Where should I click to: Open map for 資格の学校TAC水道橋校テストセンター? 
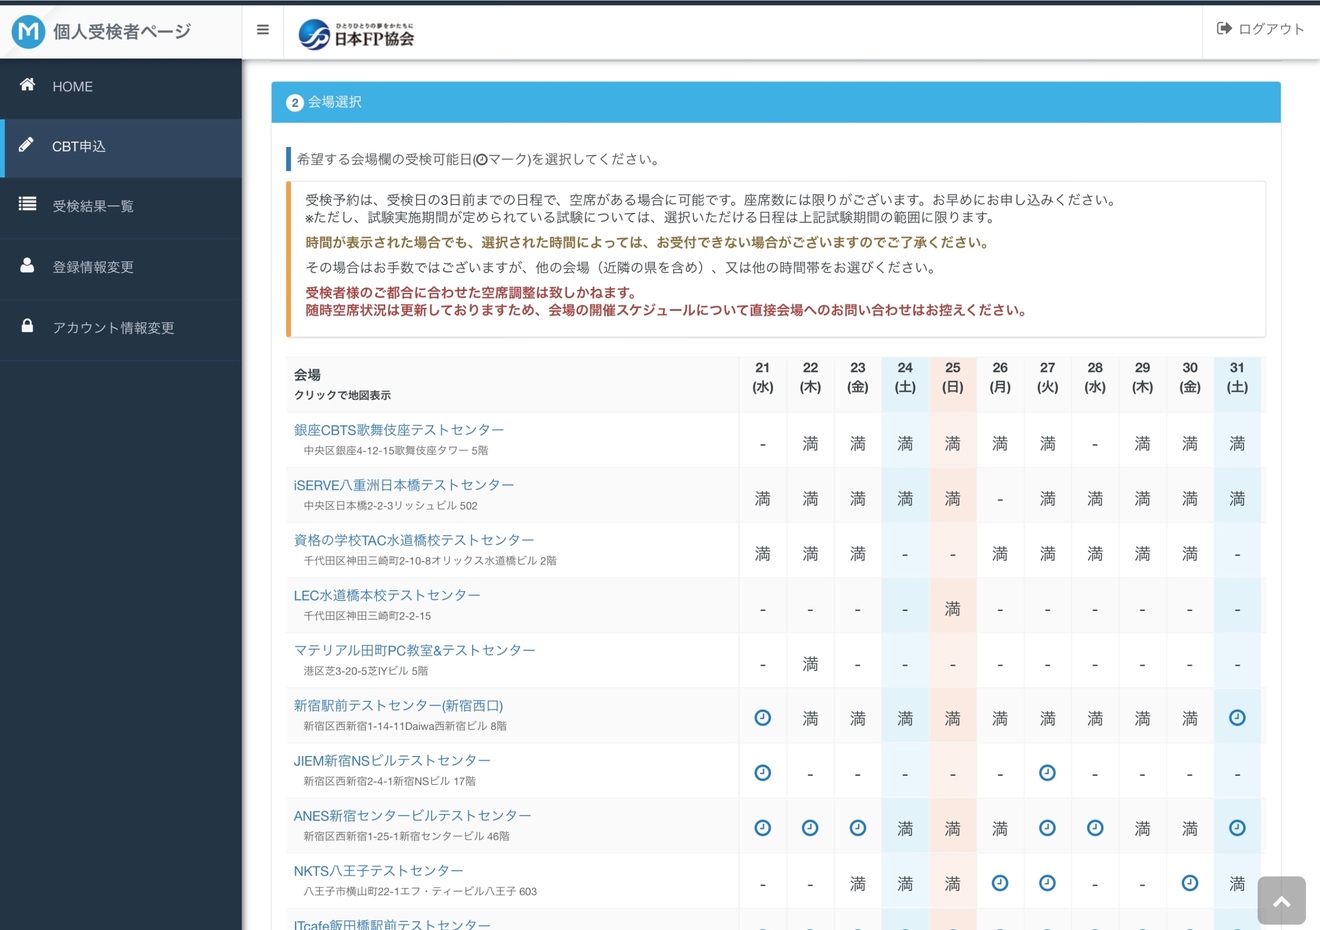coord(414,540)
